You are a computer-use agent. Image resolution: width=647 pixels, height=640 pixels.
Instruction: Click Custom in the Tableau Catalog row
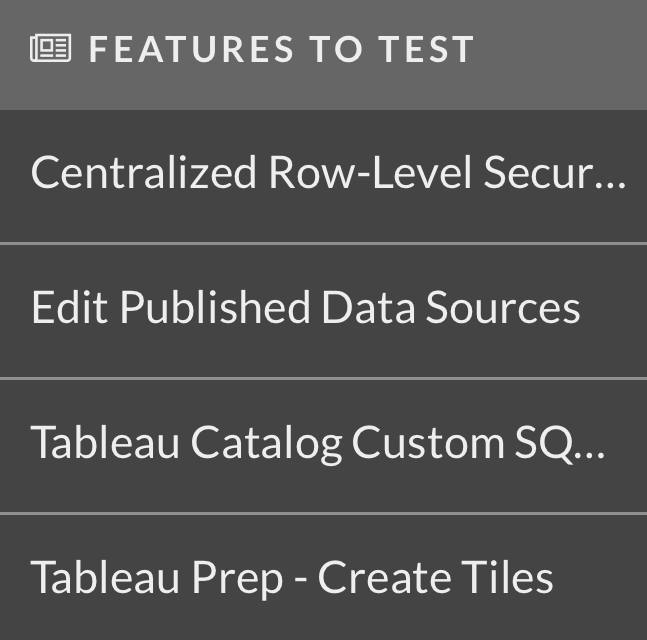click(428, 442)
